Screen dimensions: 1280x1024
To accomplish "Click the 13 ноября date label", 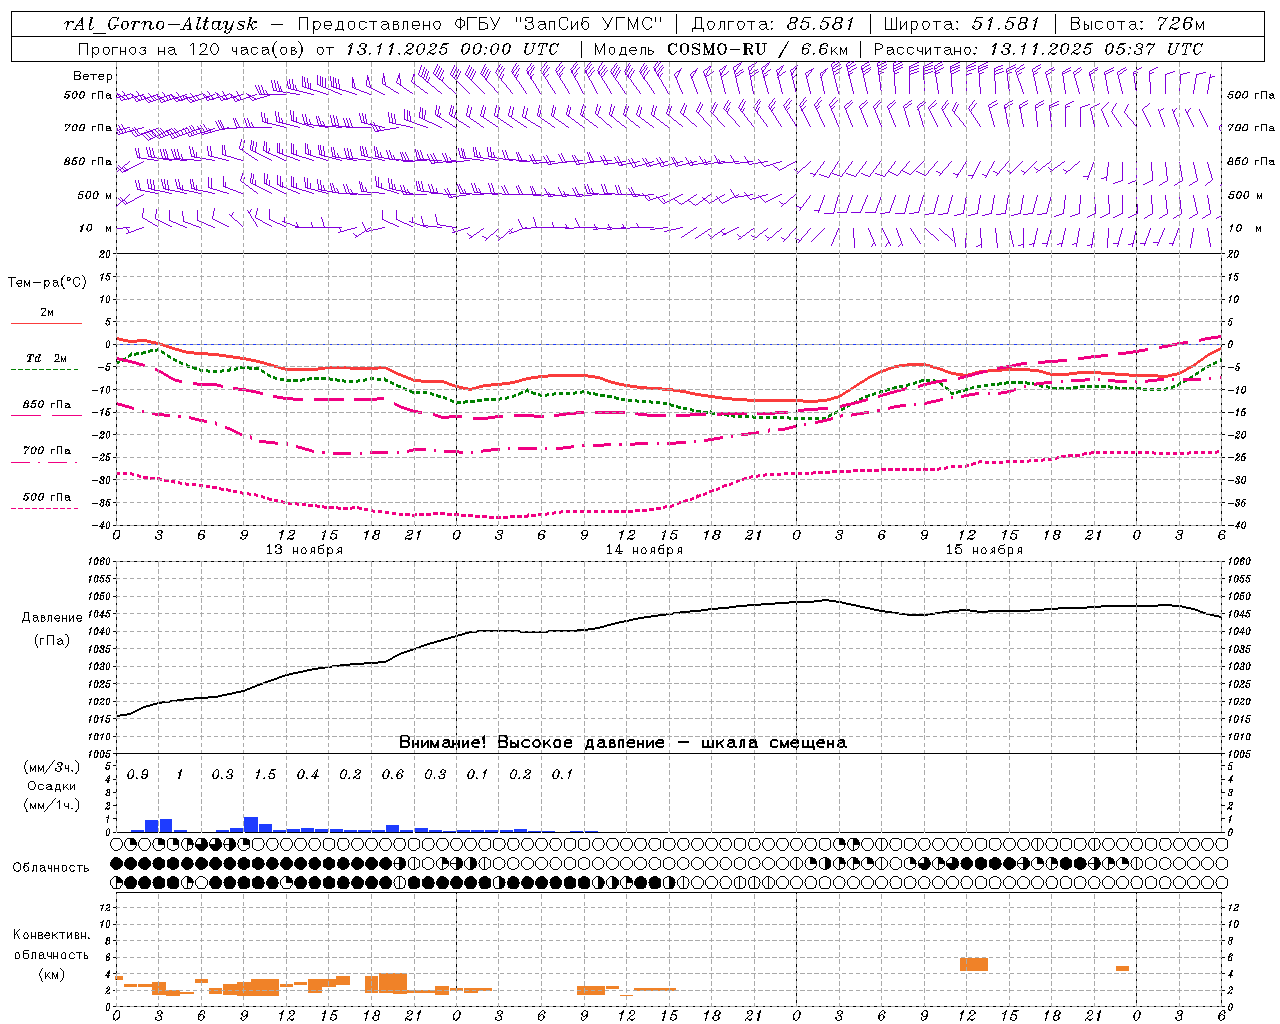I will [x=304, y=550].
